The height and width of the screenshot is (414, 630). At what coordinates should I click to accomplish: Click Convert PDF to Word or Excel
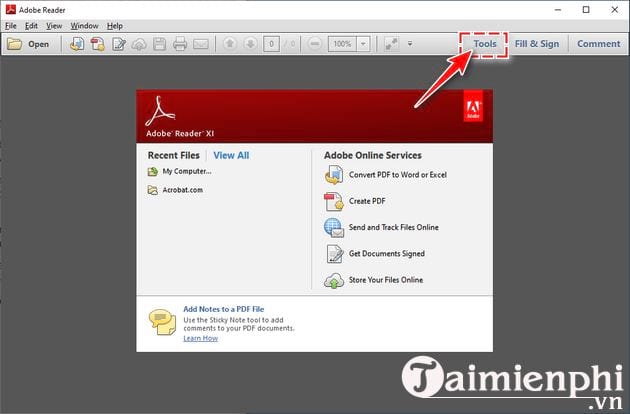398,175
